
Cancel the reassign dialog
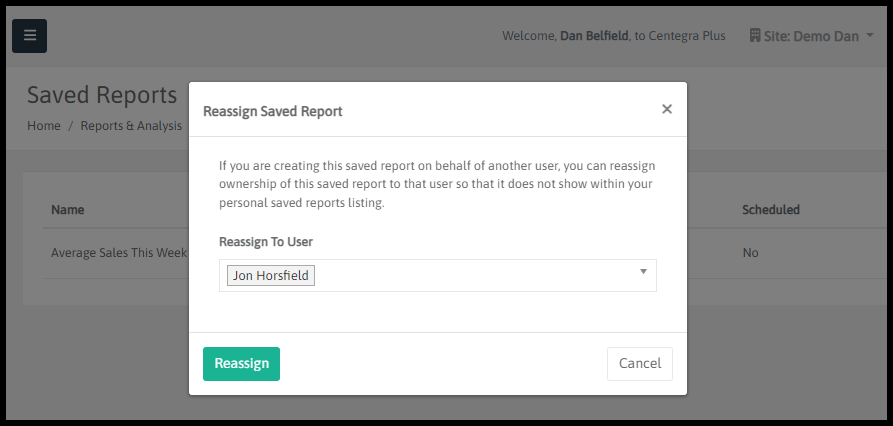point(639,364)
